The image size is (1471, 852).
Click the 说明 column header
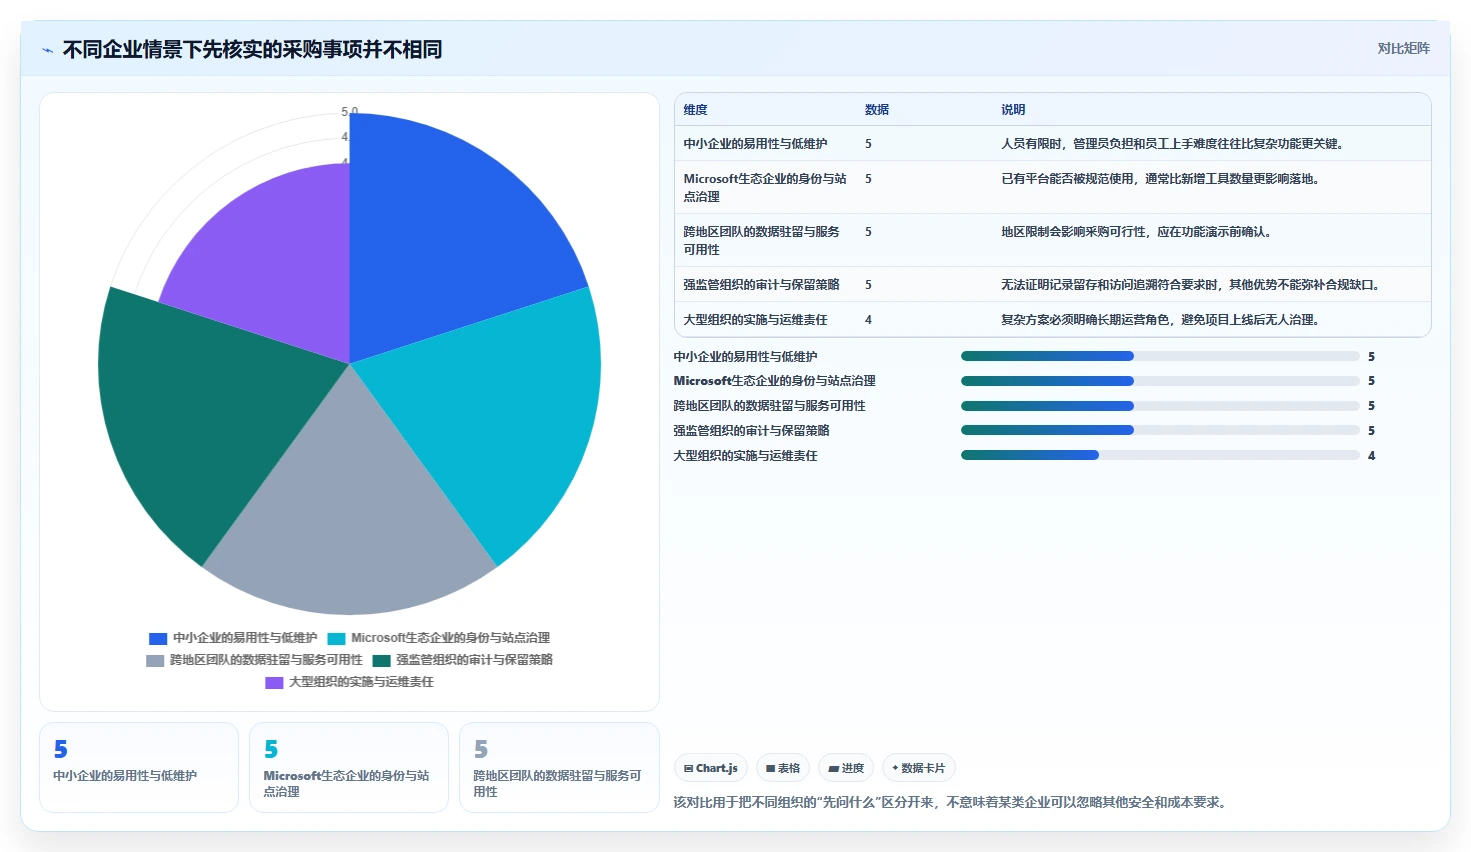(x=1013, y=110)
